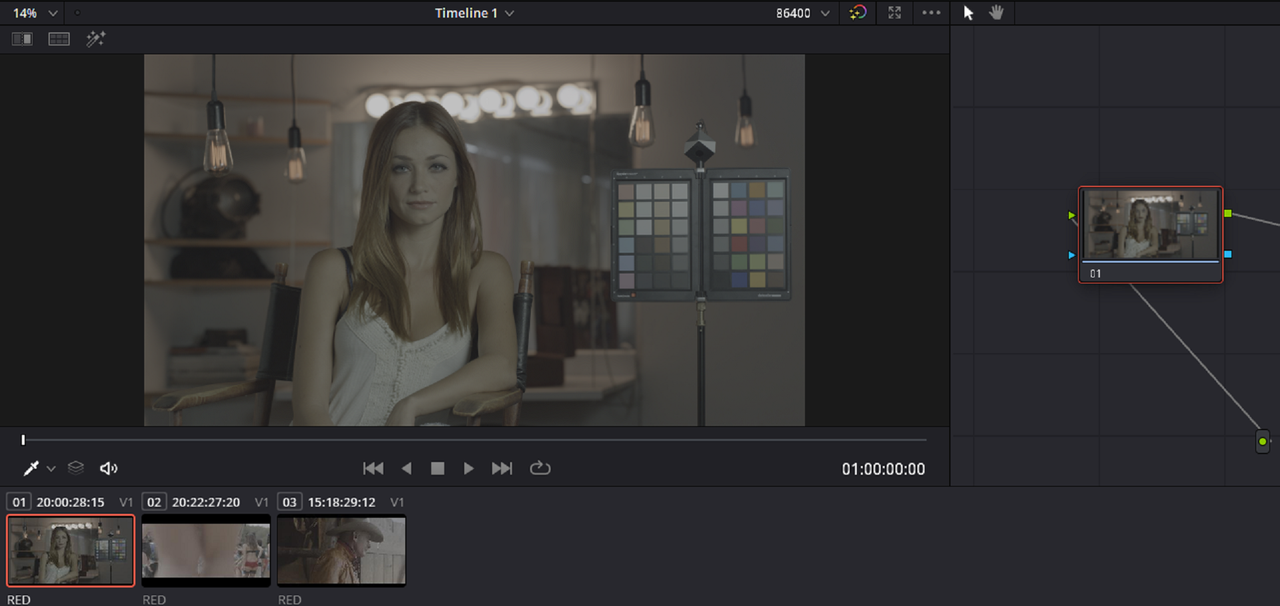The height and width of the screenshot is (606, 1280).
Task: Expand the eyedropper tool mode chevron
Action: (50, 468)
